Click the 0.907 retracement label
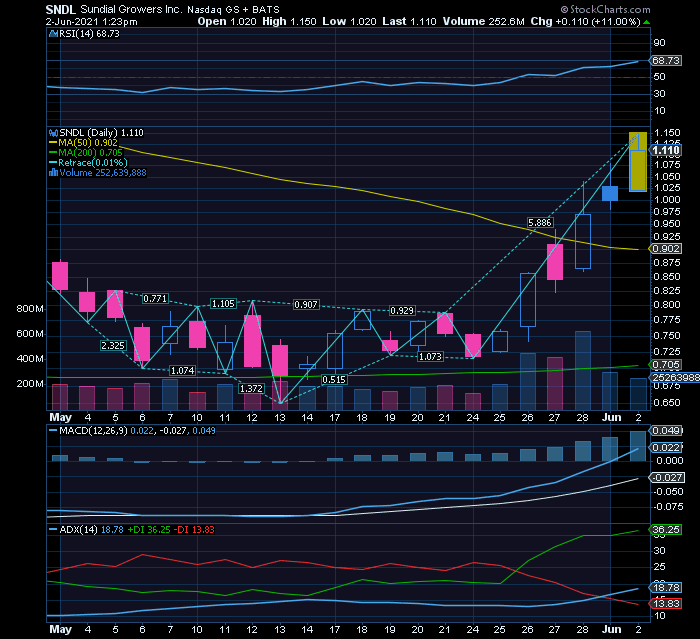Image resolution: width=700 pixels, height=639 pixels. 306,305
